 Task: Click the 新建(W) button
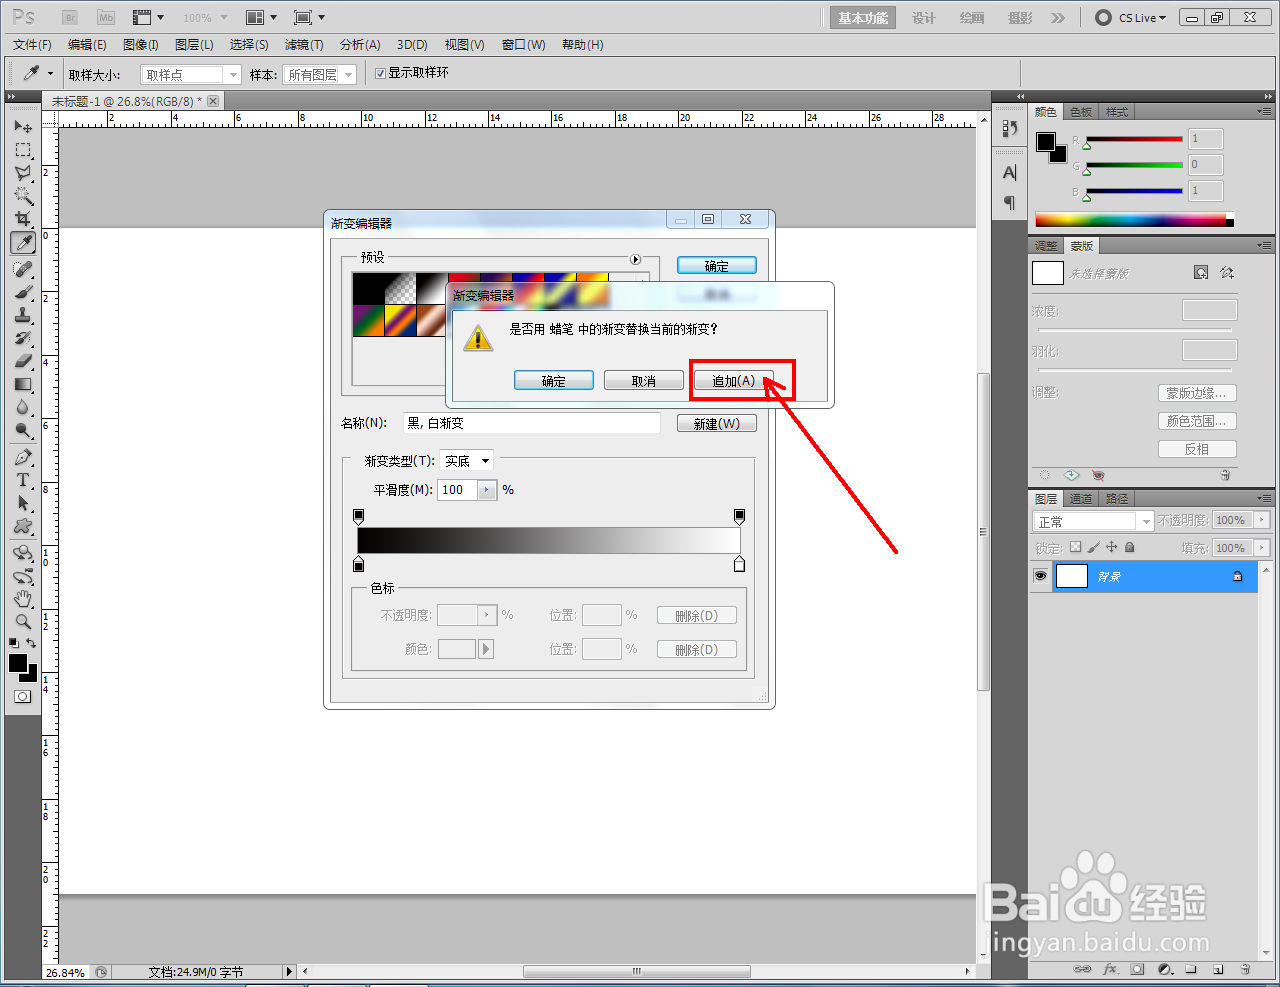(717, 424)
